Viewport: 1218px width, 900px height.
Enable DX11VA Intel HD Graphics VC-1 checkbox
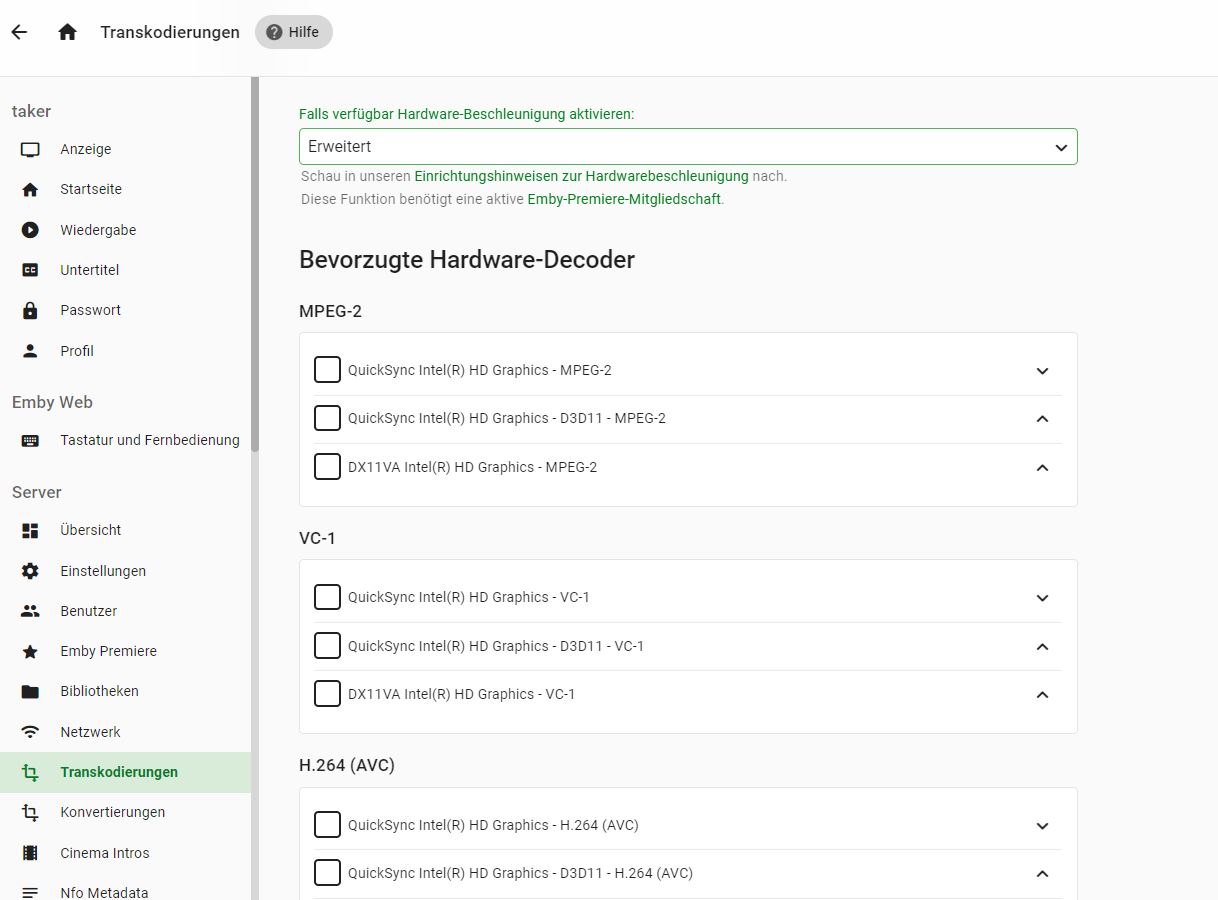pyautogui.click(x=327, y=694)
